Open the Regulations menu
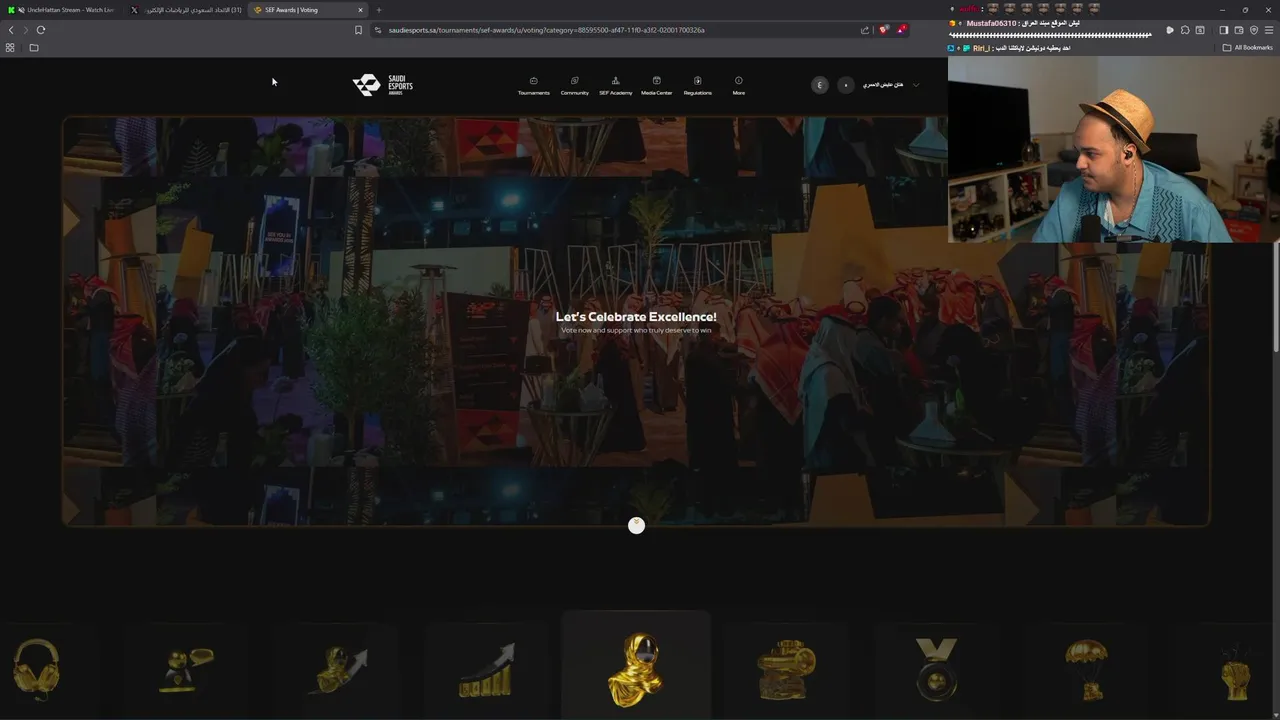The image size is (1280, 720). tap(697, 86)
